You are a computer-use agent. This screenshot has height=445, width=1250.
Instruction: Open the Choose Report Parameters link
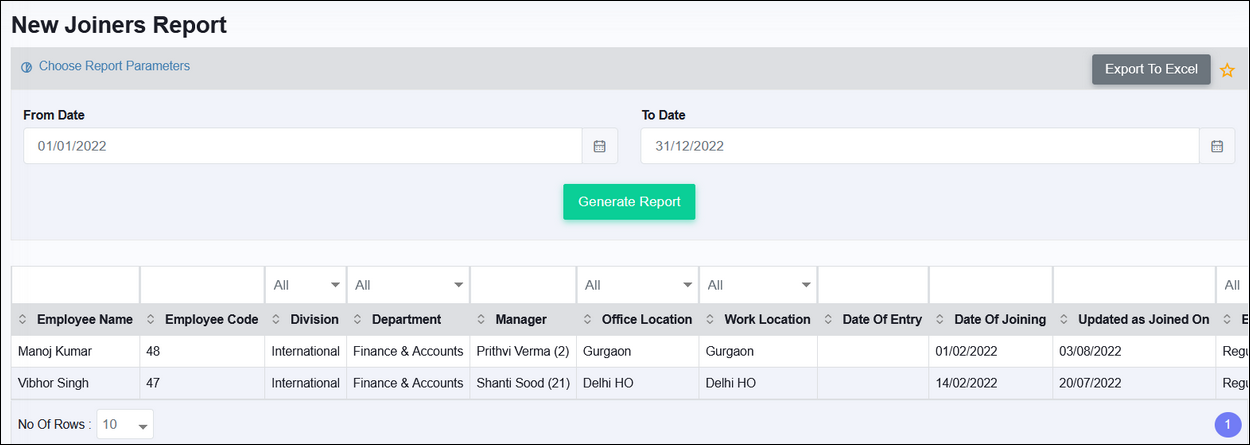(114, 66)
